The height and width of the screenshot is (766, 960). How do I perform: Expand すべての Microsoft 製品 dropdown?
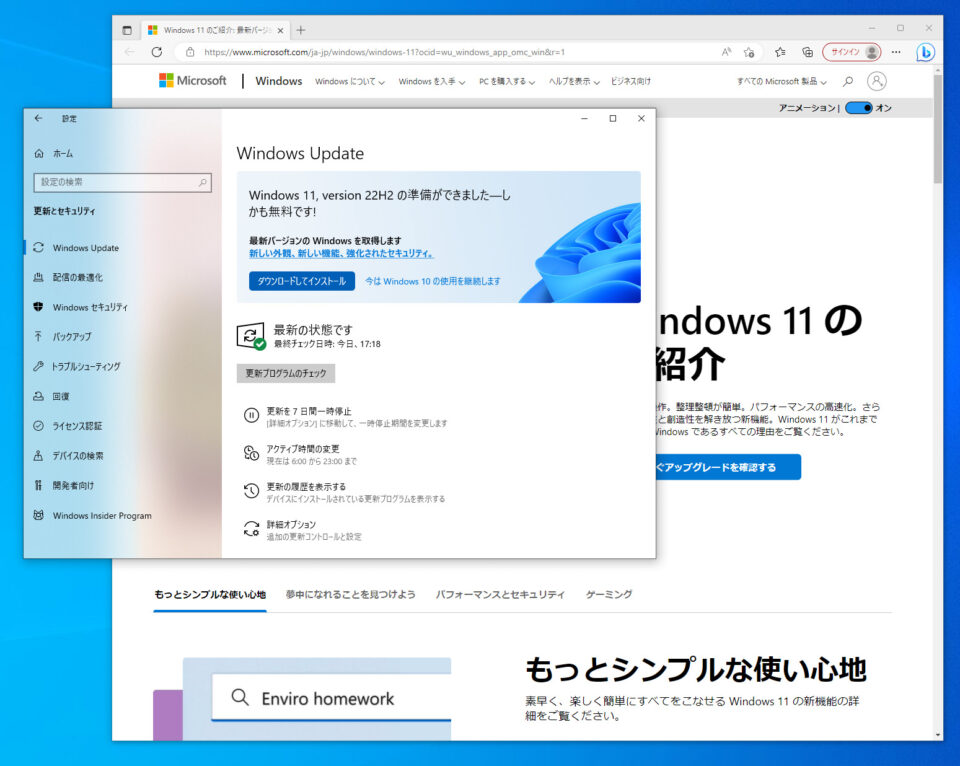782,81
